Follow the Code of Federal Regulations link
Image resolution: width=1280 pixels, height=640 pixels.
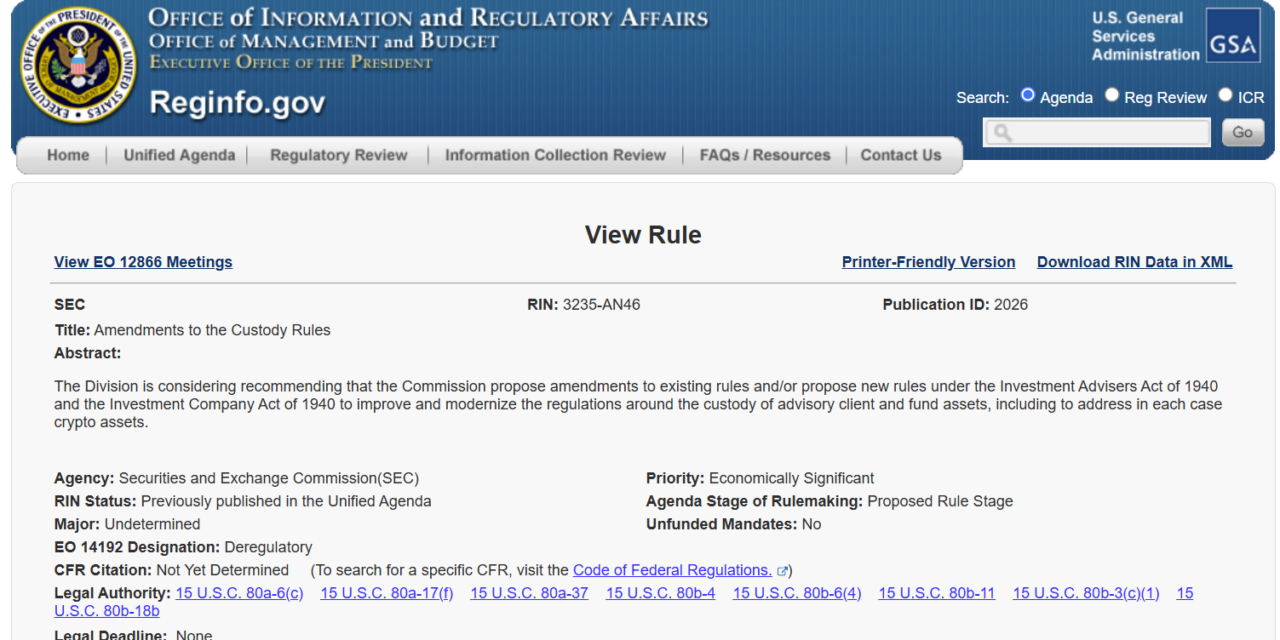coord(672,570)
